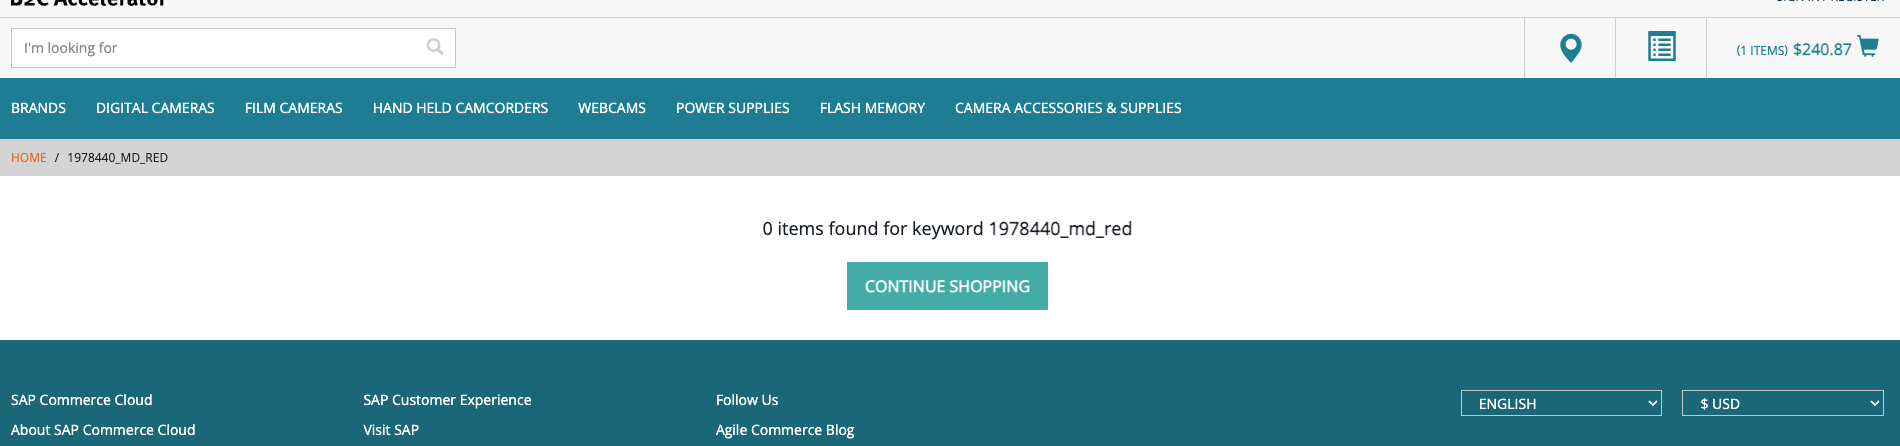Open the $ USD currency dropdown
The height and width of the screenshot is (446, 1900).
[1782, 403]
